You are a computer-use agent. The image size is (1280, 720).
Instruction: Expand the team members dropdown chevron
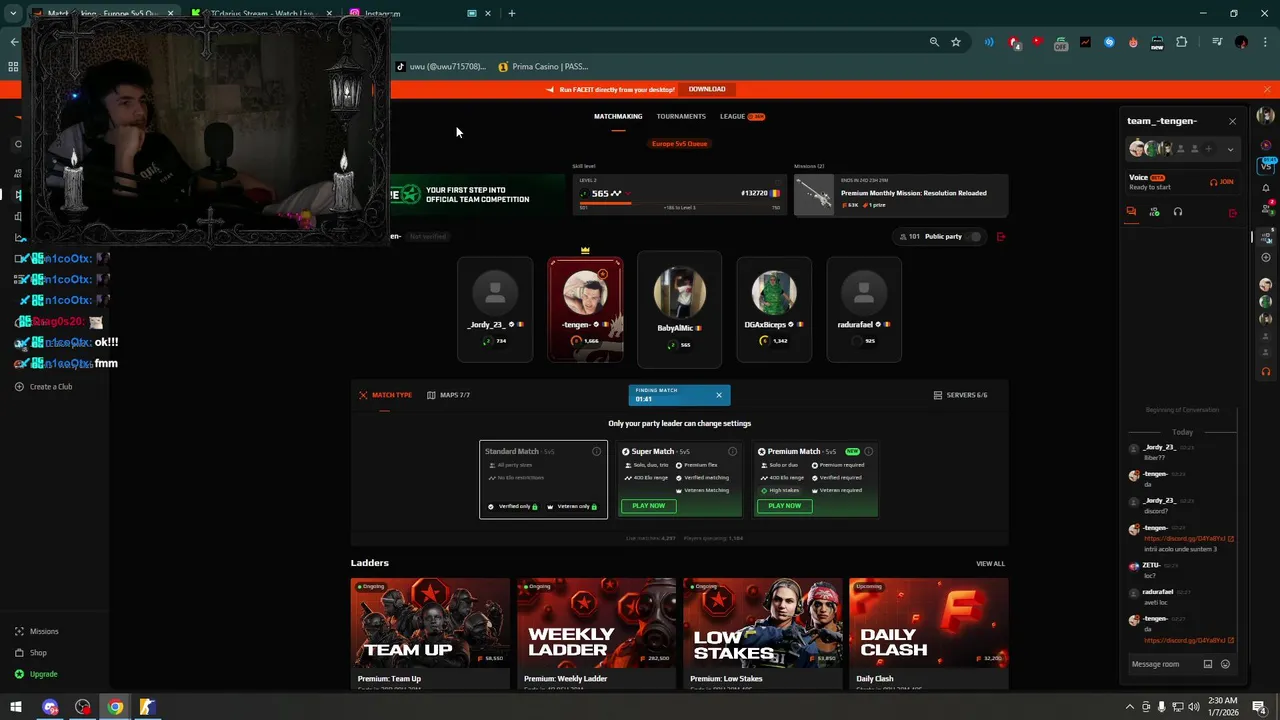tap(1230, 149)
